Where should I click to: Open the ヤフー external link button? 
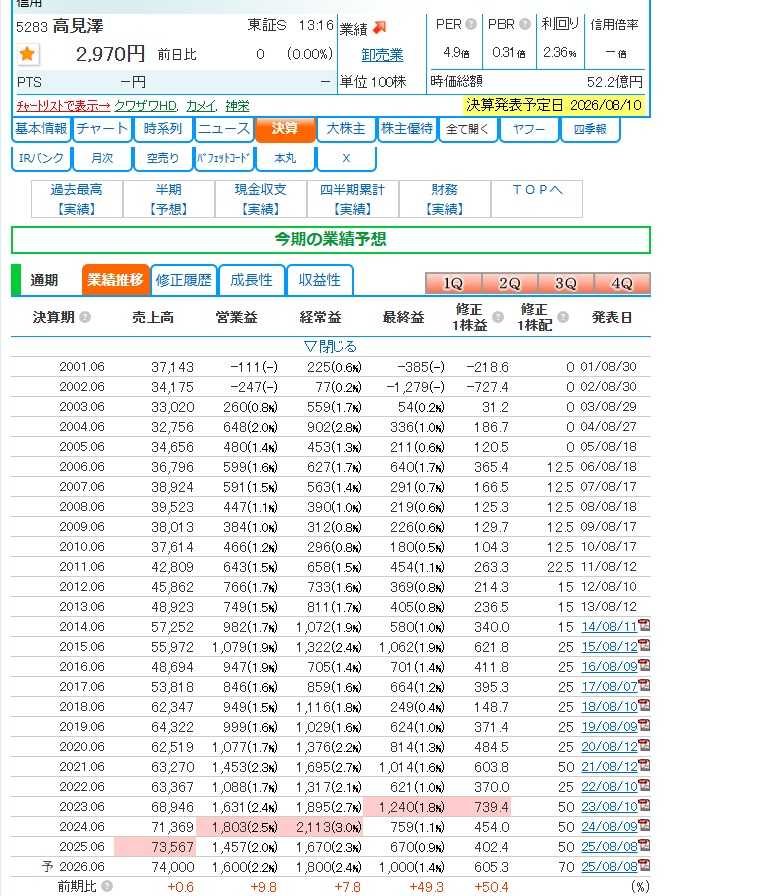529,129
